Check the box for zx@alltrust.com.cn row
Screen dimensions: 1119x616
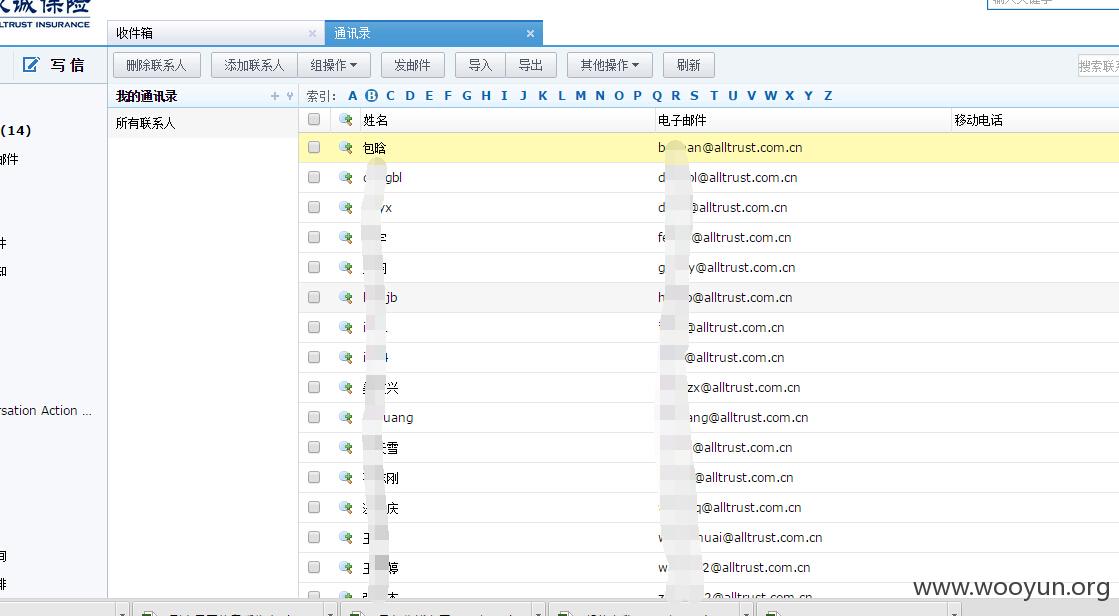click(x=314, y=387)
